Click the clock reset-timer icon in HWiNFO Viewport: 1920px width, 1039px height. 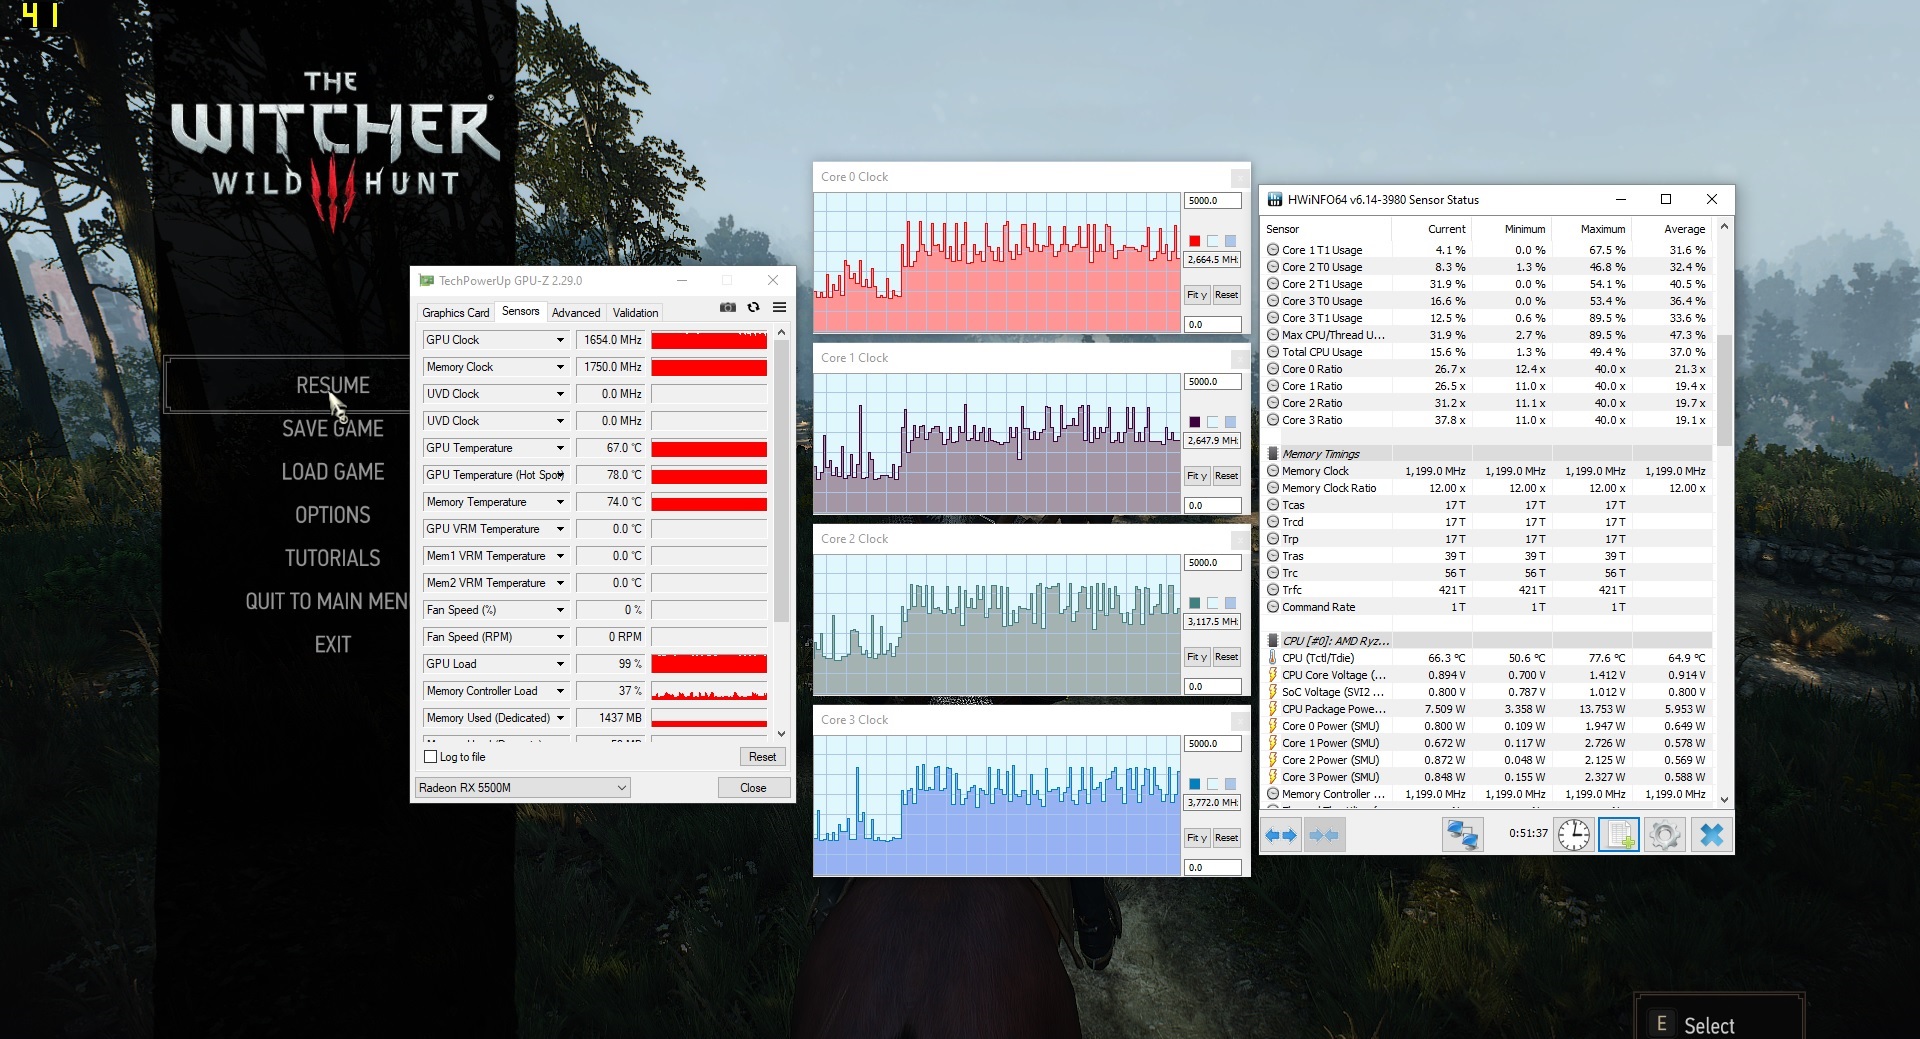(1574, 835)
